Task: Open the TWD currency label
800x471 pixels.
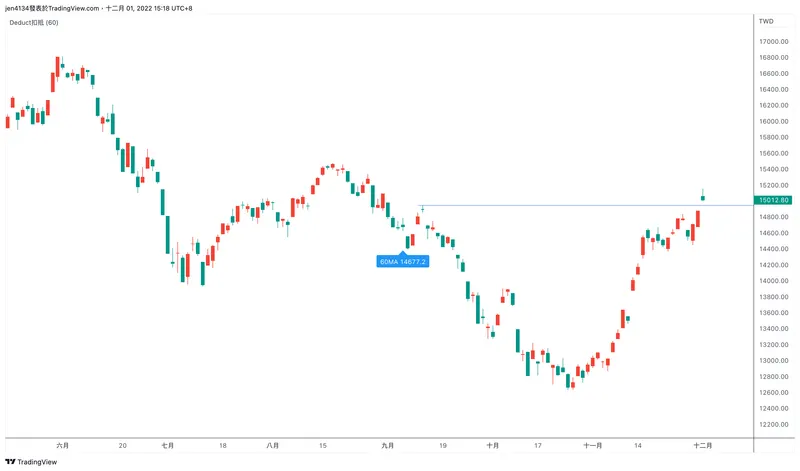Action: click(766, 21)
